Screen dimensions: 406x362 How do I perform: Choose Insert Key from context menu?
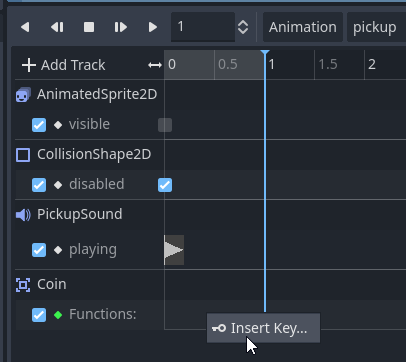coord(263,328)
